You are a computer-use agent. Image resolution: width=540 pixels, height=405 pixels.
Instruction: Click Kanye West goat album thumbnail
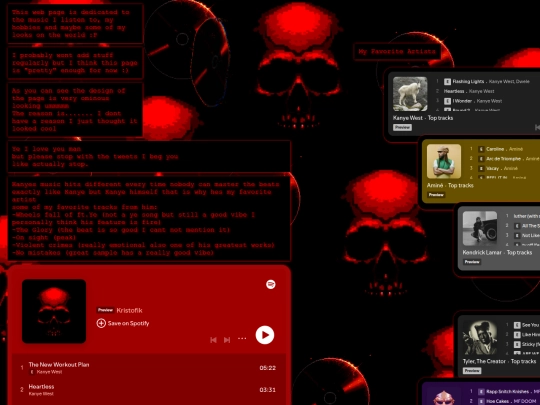pos(410,94)
